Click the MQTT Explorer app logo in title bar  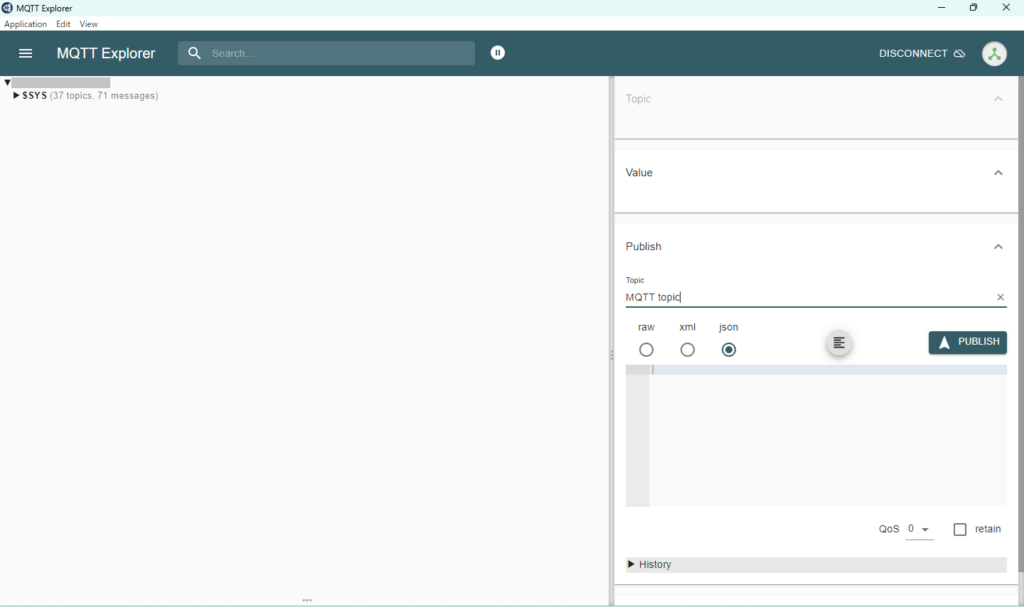tap(7, 8)
